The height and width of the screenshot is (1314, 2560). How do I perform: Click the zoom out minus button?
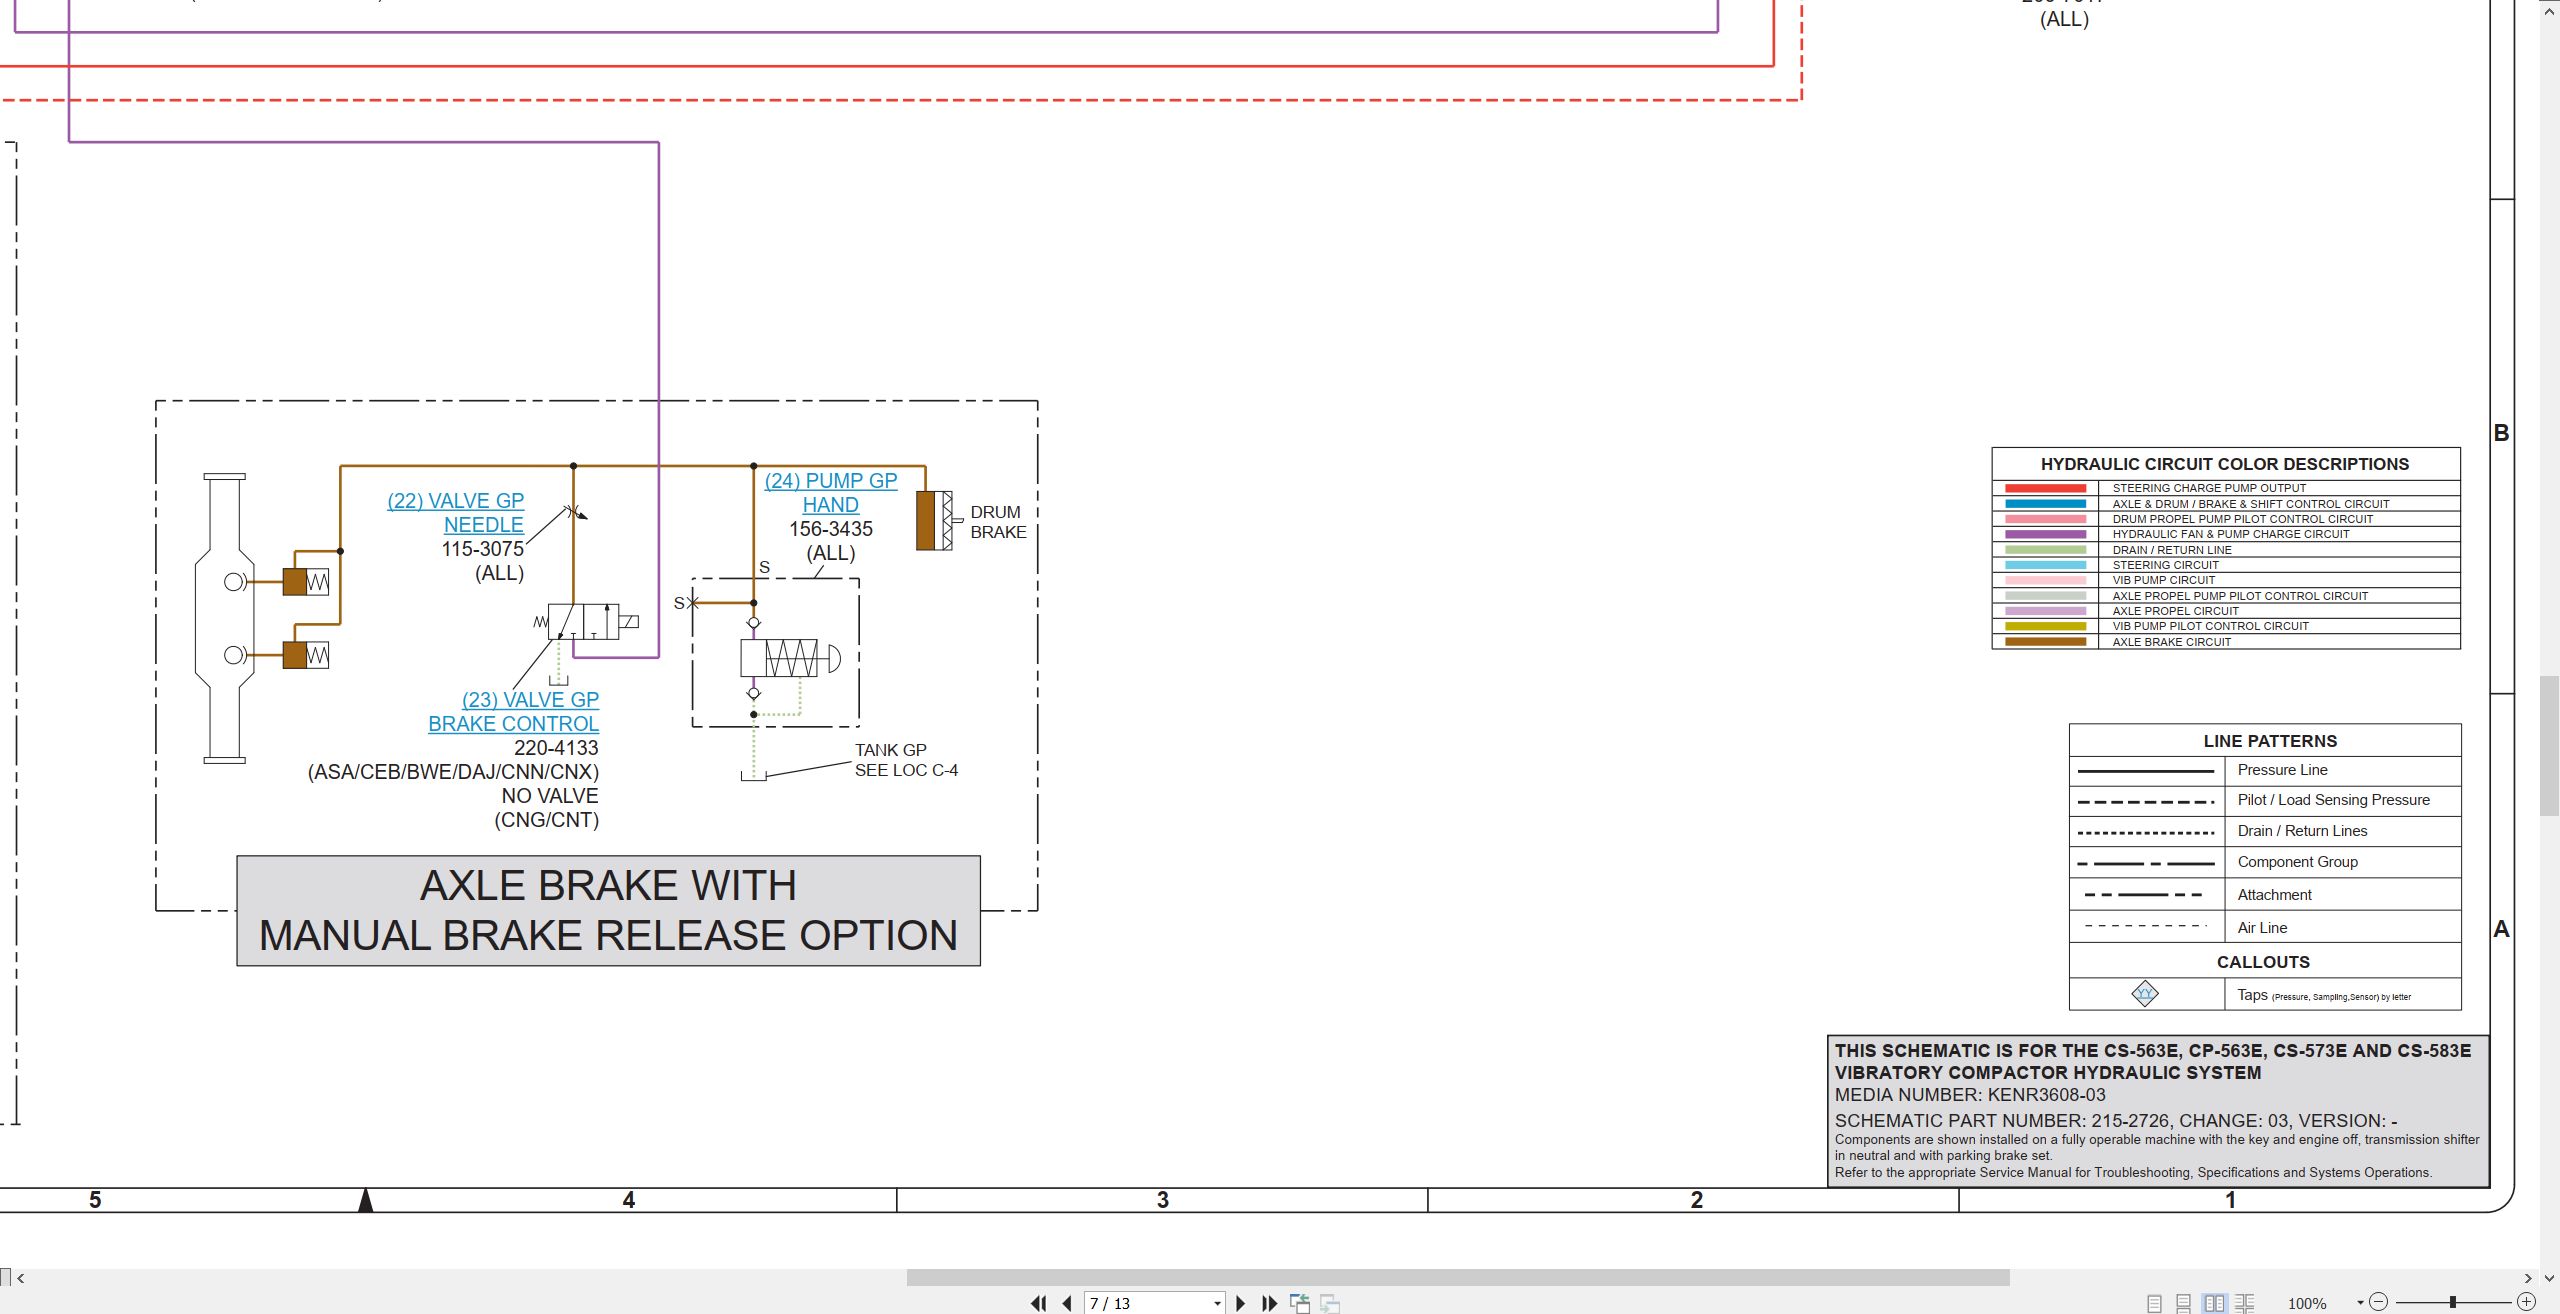pos(2379,1302)
